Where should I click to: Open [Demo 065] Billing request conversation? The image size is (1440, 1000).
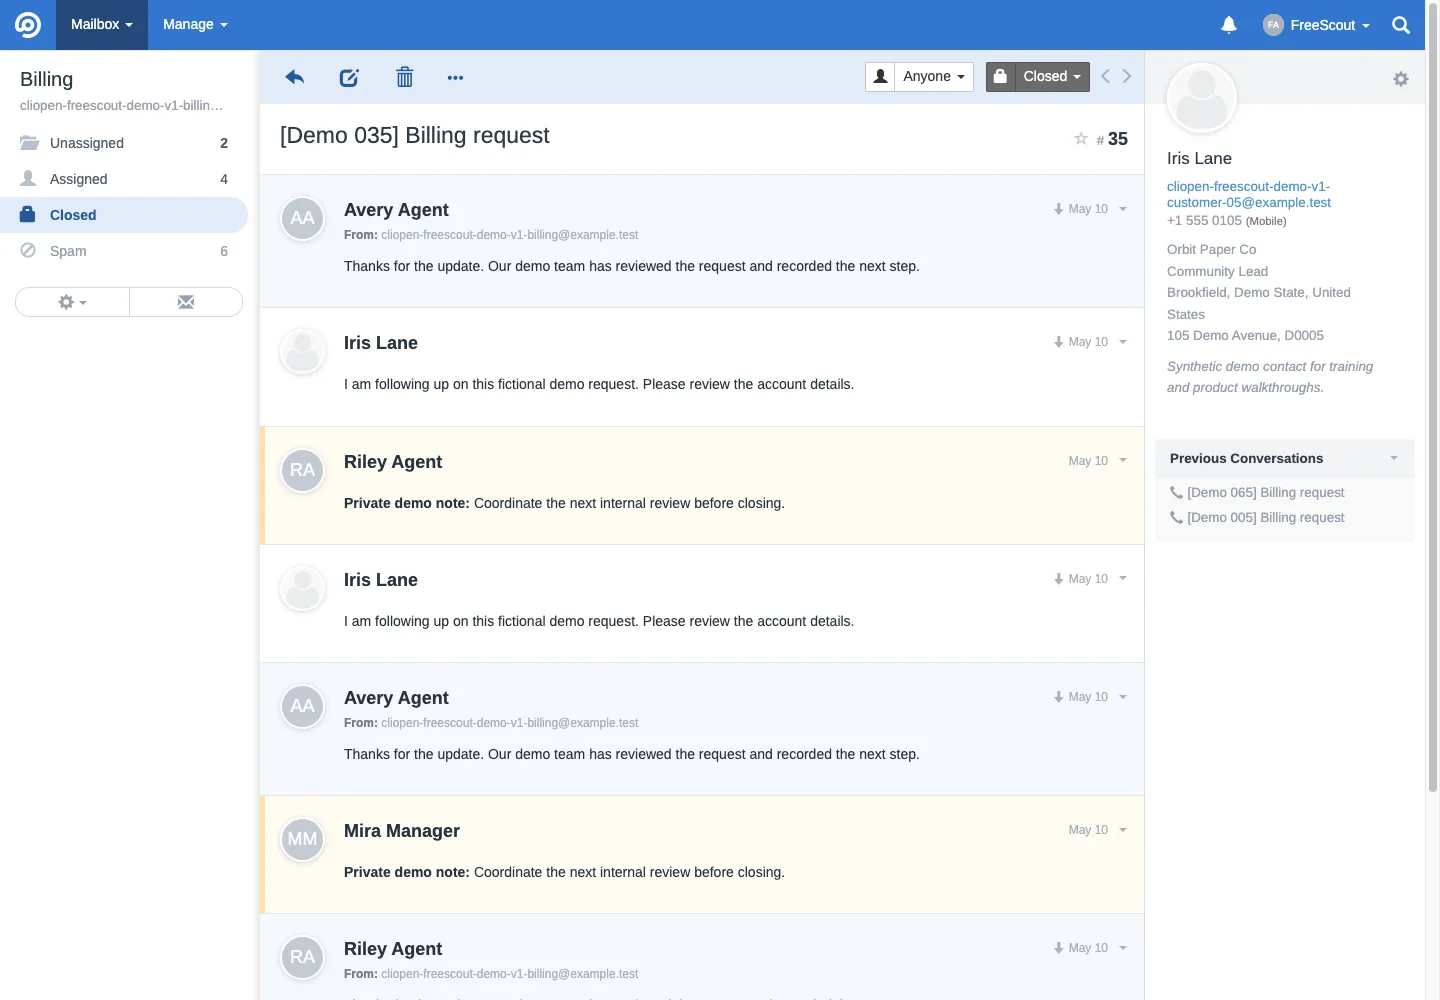coord(1266,493)
